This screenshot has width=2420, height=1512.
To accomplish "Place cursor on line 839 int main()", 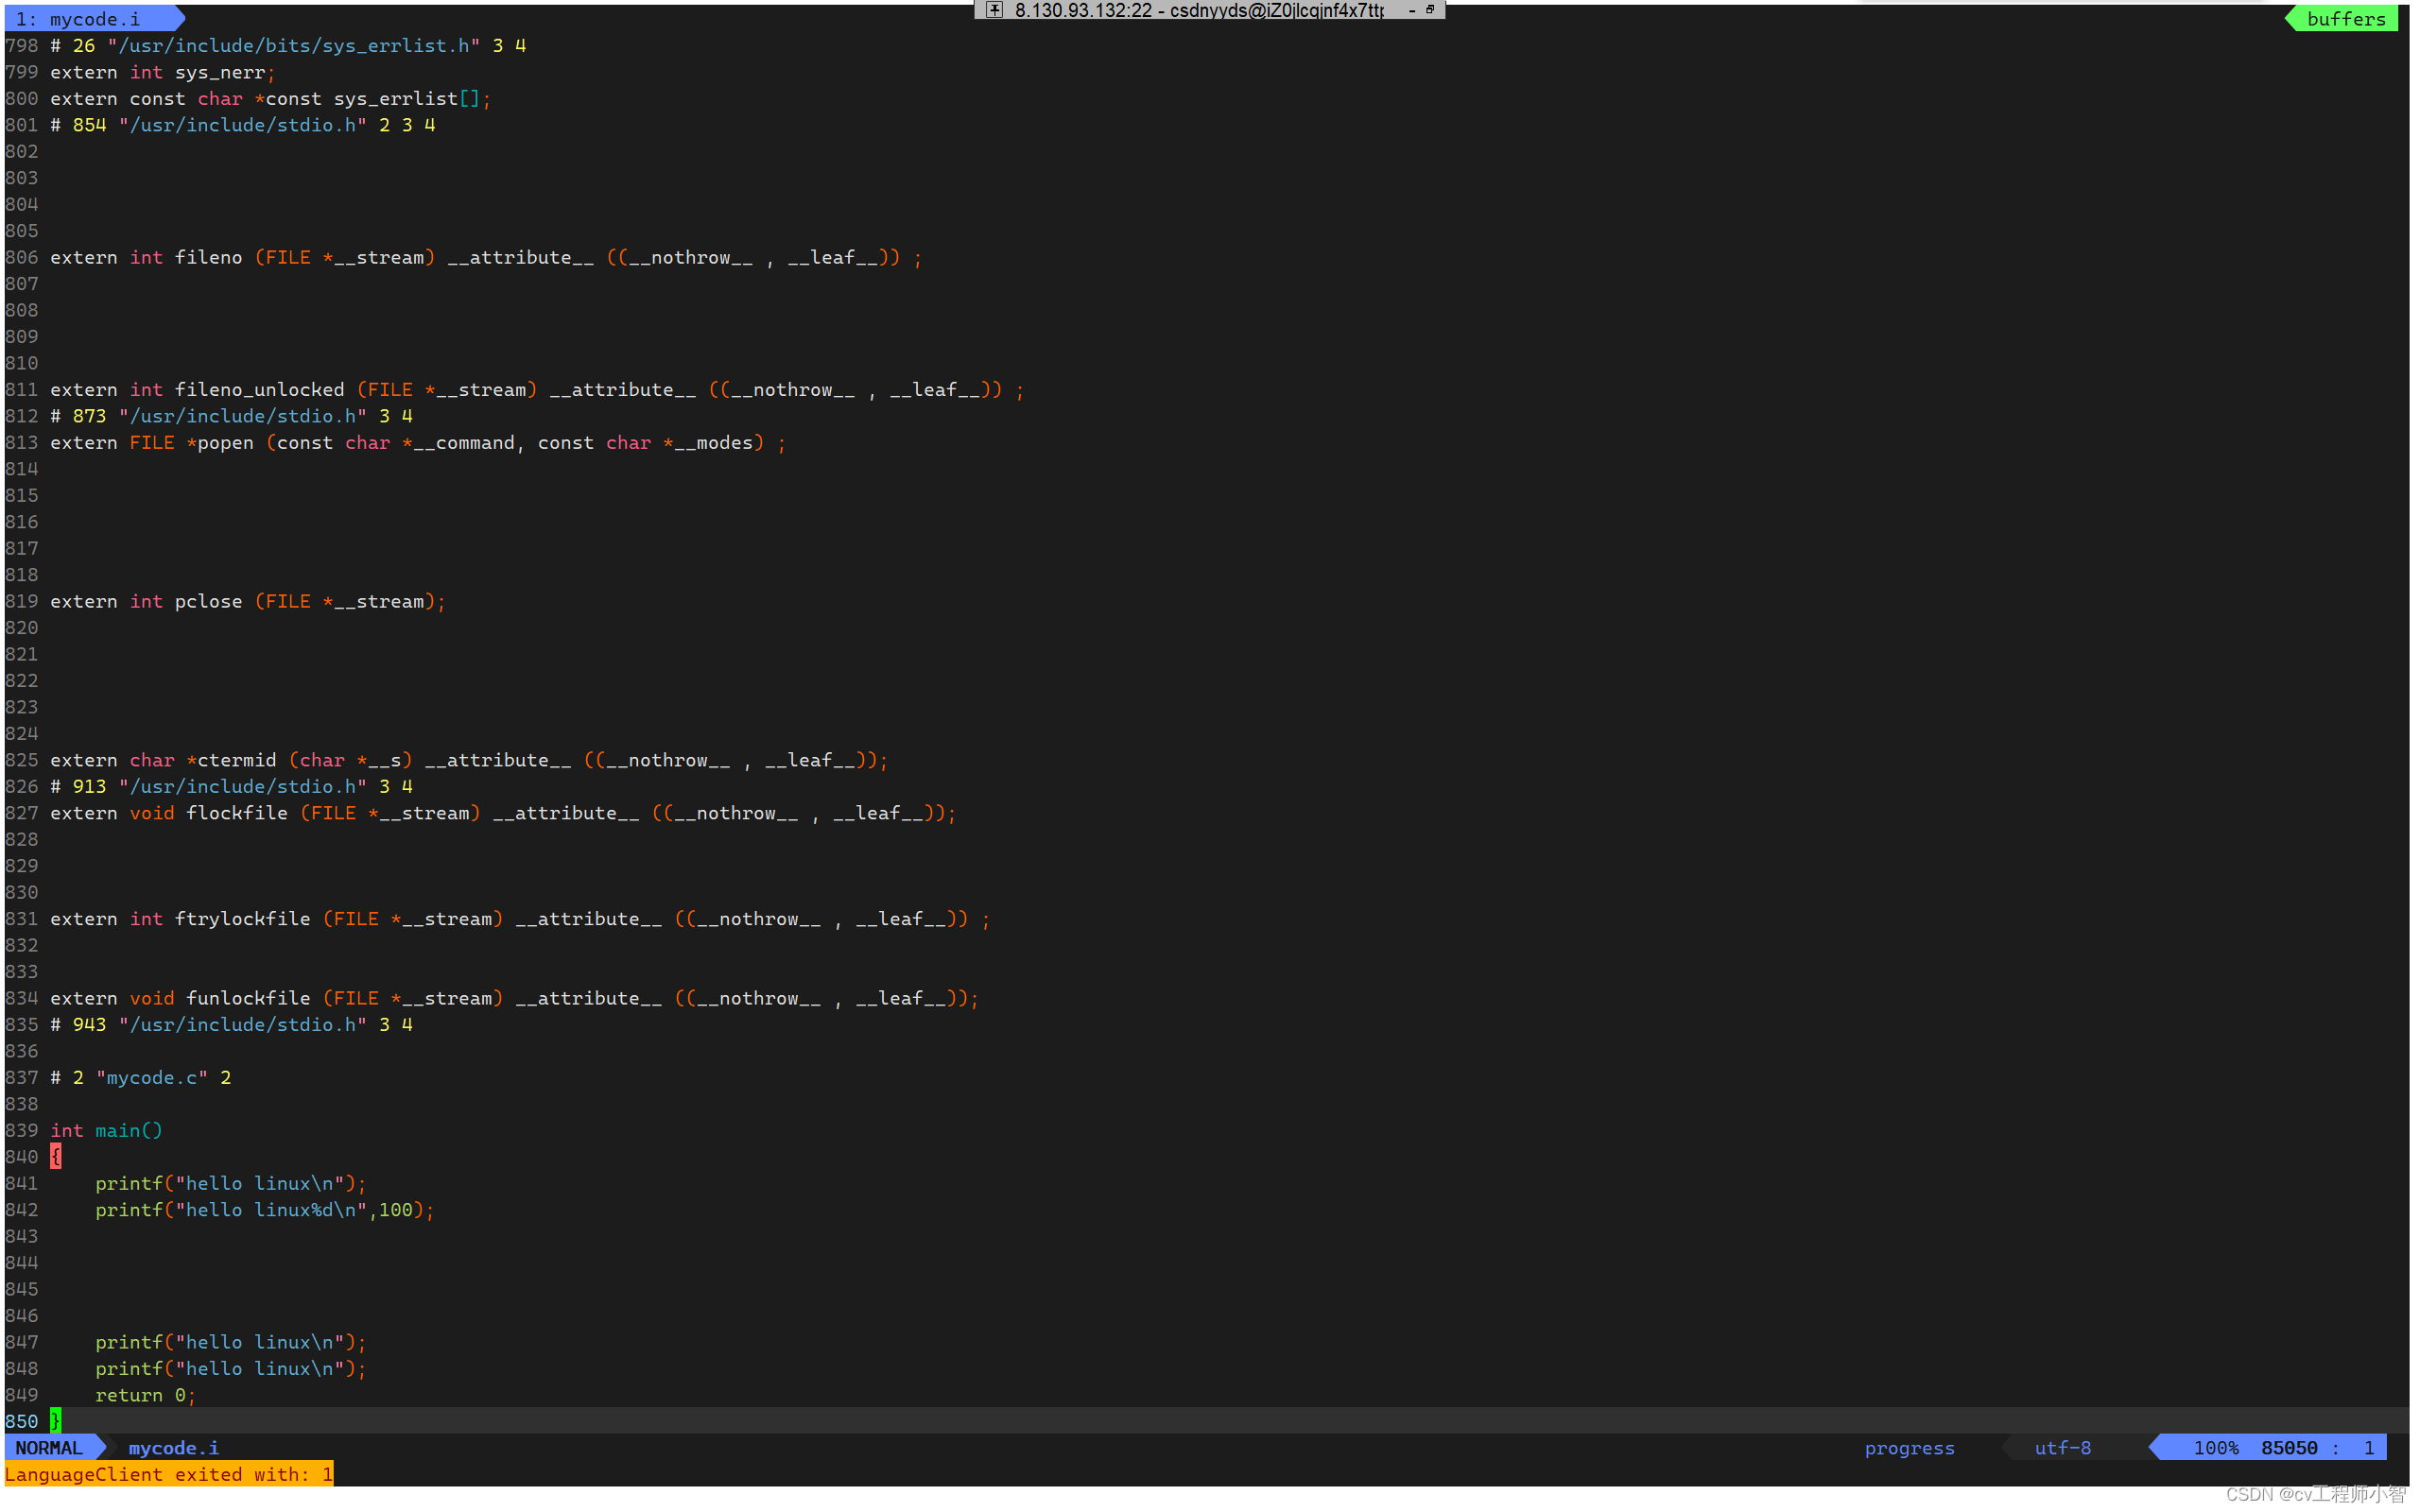I will [106, 1130].
